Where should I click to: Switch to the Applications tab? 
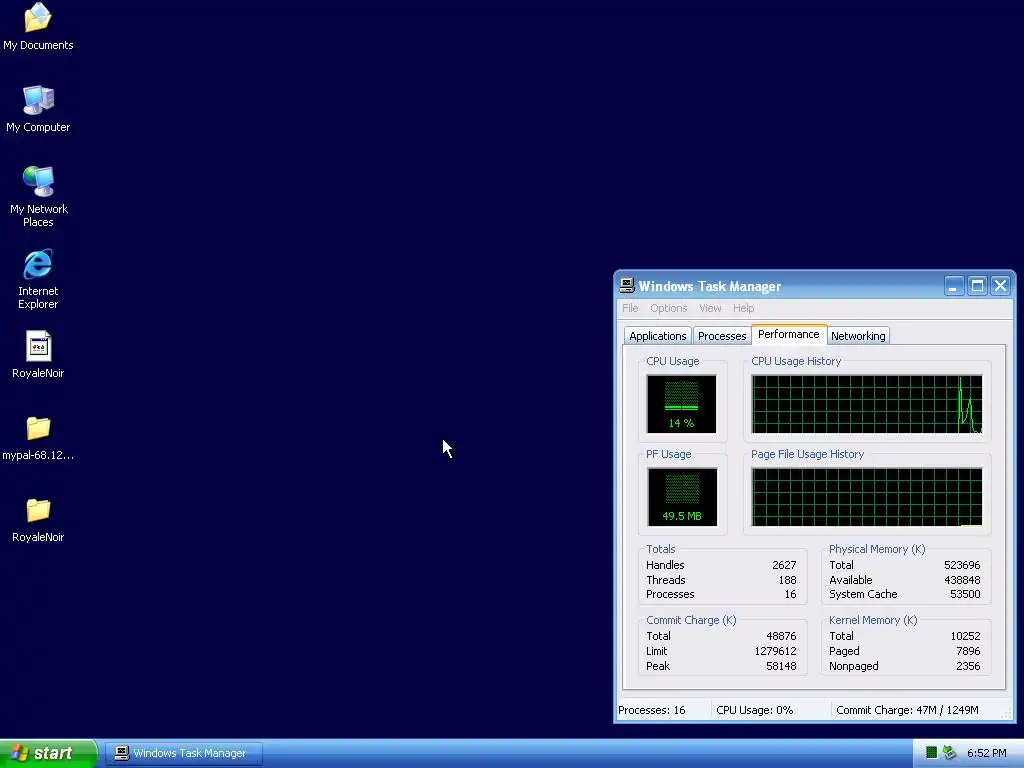pyautogui.click(x=658, y=336)
